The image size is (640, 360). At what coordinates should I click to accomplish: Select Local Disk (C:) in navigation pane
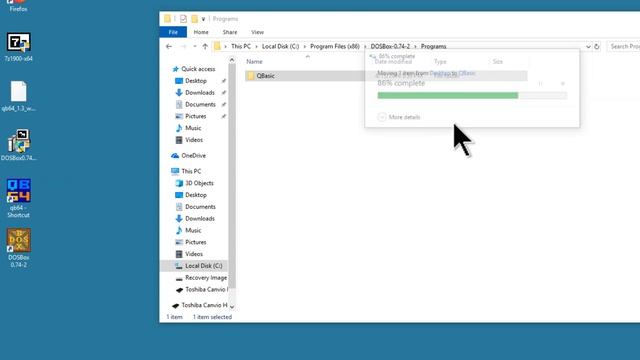click(x=194, y=266)
